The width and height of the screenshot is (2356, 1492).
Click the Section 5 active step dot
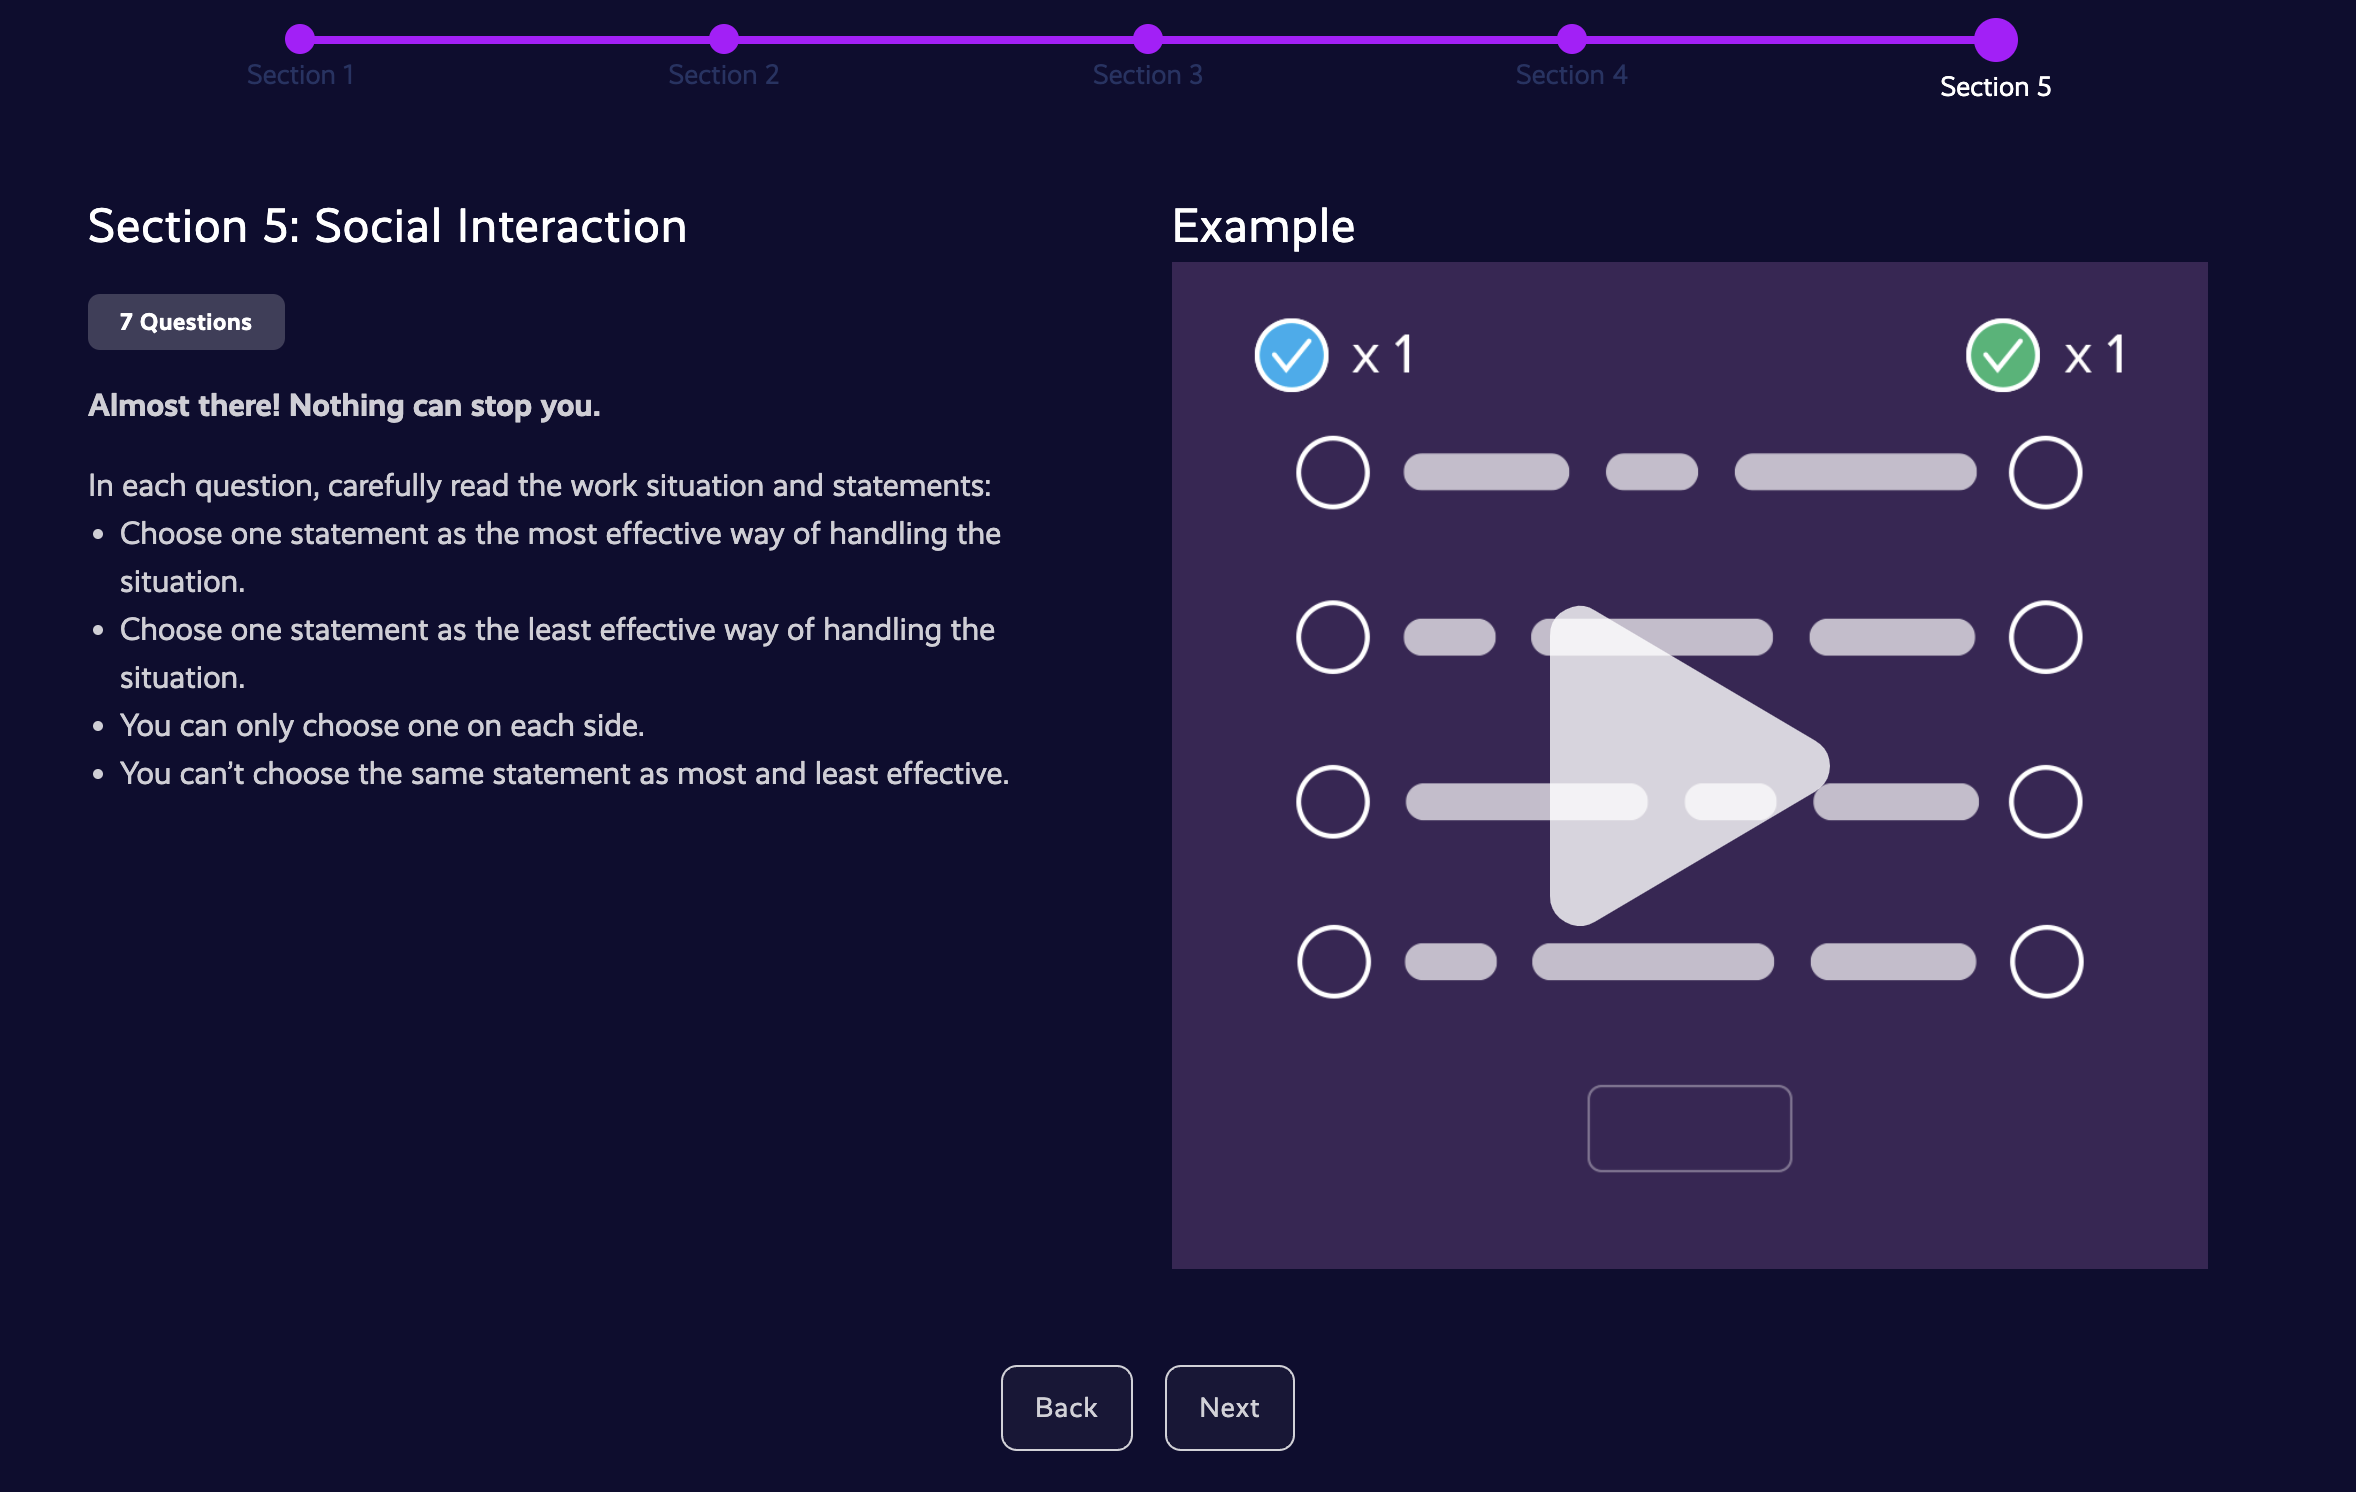1995,40
